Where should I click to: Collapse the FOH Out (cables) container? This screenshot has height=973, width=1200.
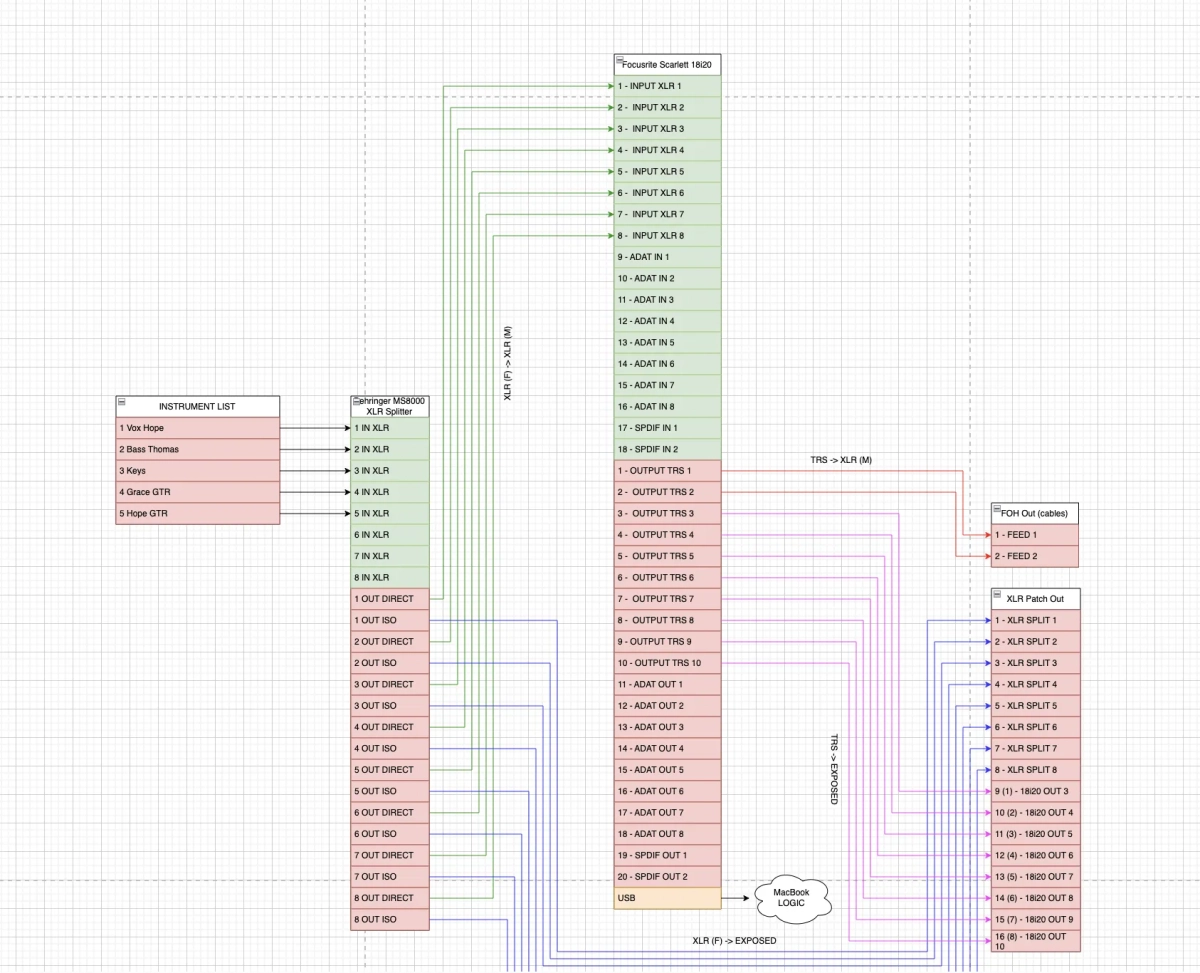(x=997, y=509)
